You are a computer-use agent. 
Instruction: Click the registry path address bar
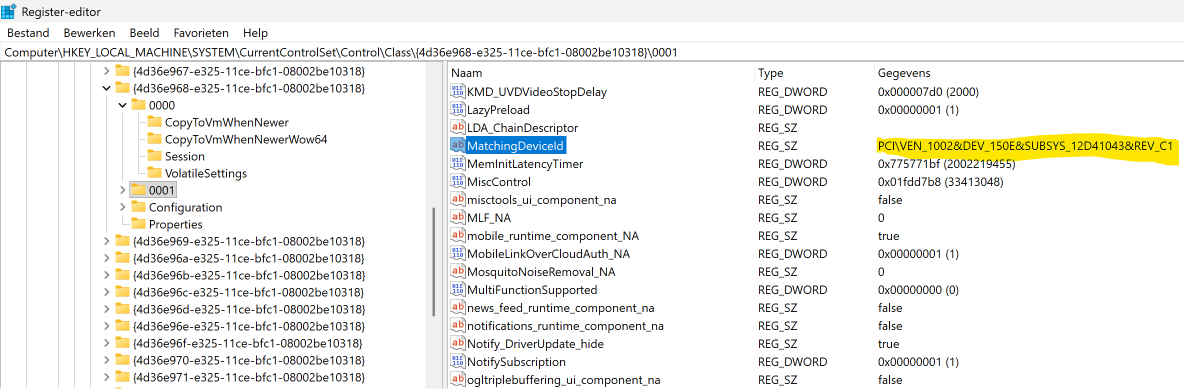pyautogui.click(x=592, y=52)
